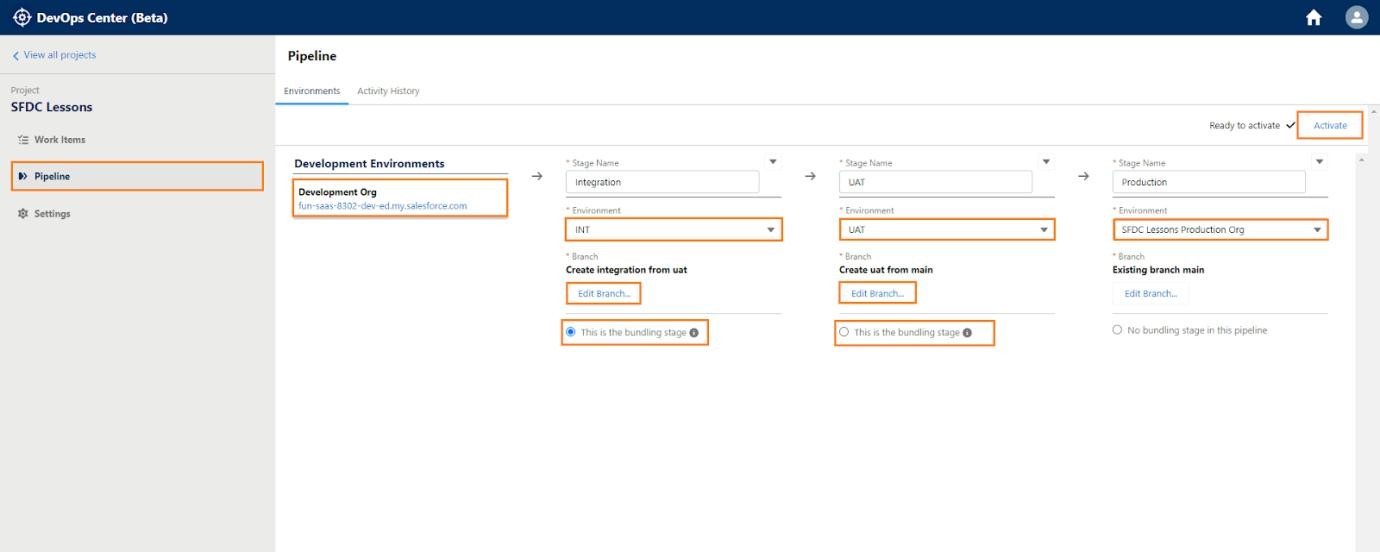Click the back chevron beside View all projects

[x=16, y=55]
